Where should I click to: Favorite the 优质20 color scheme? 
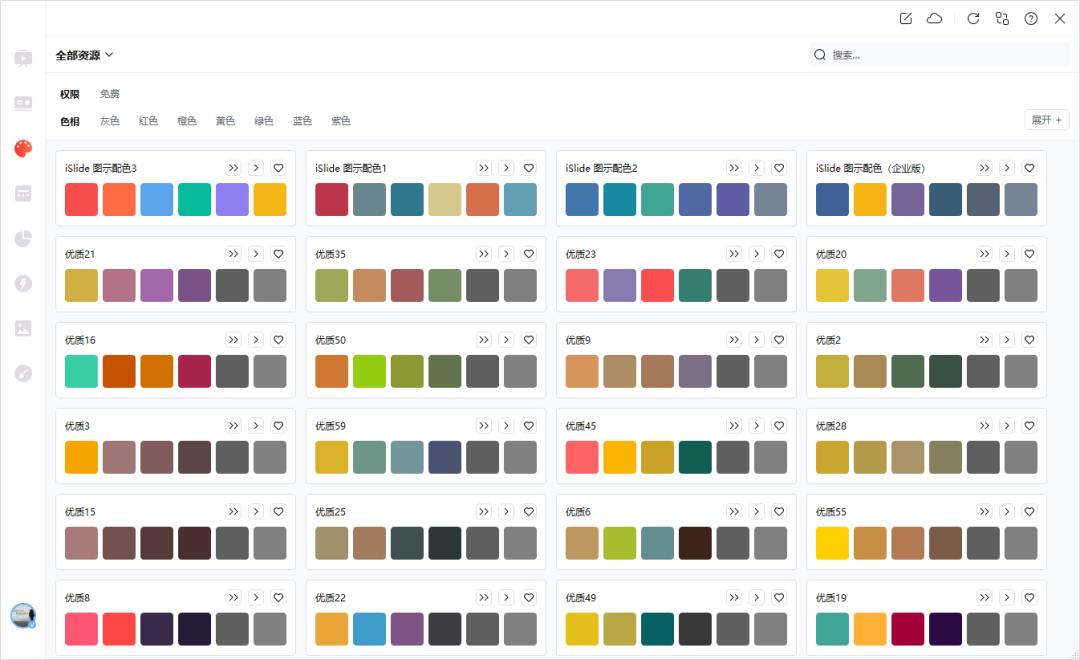[x=1029, y=254]
